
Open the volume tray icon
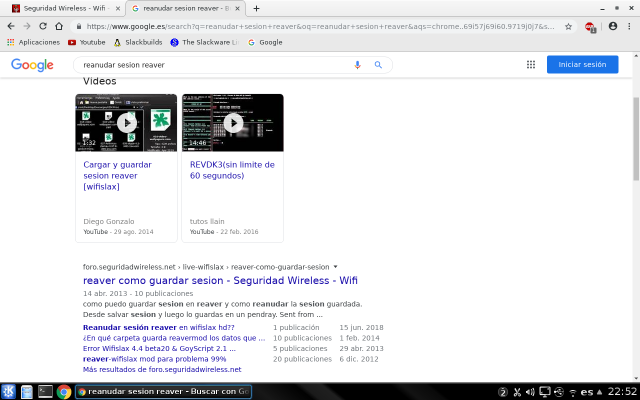[x=530, y=392]
